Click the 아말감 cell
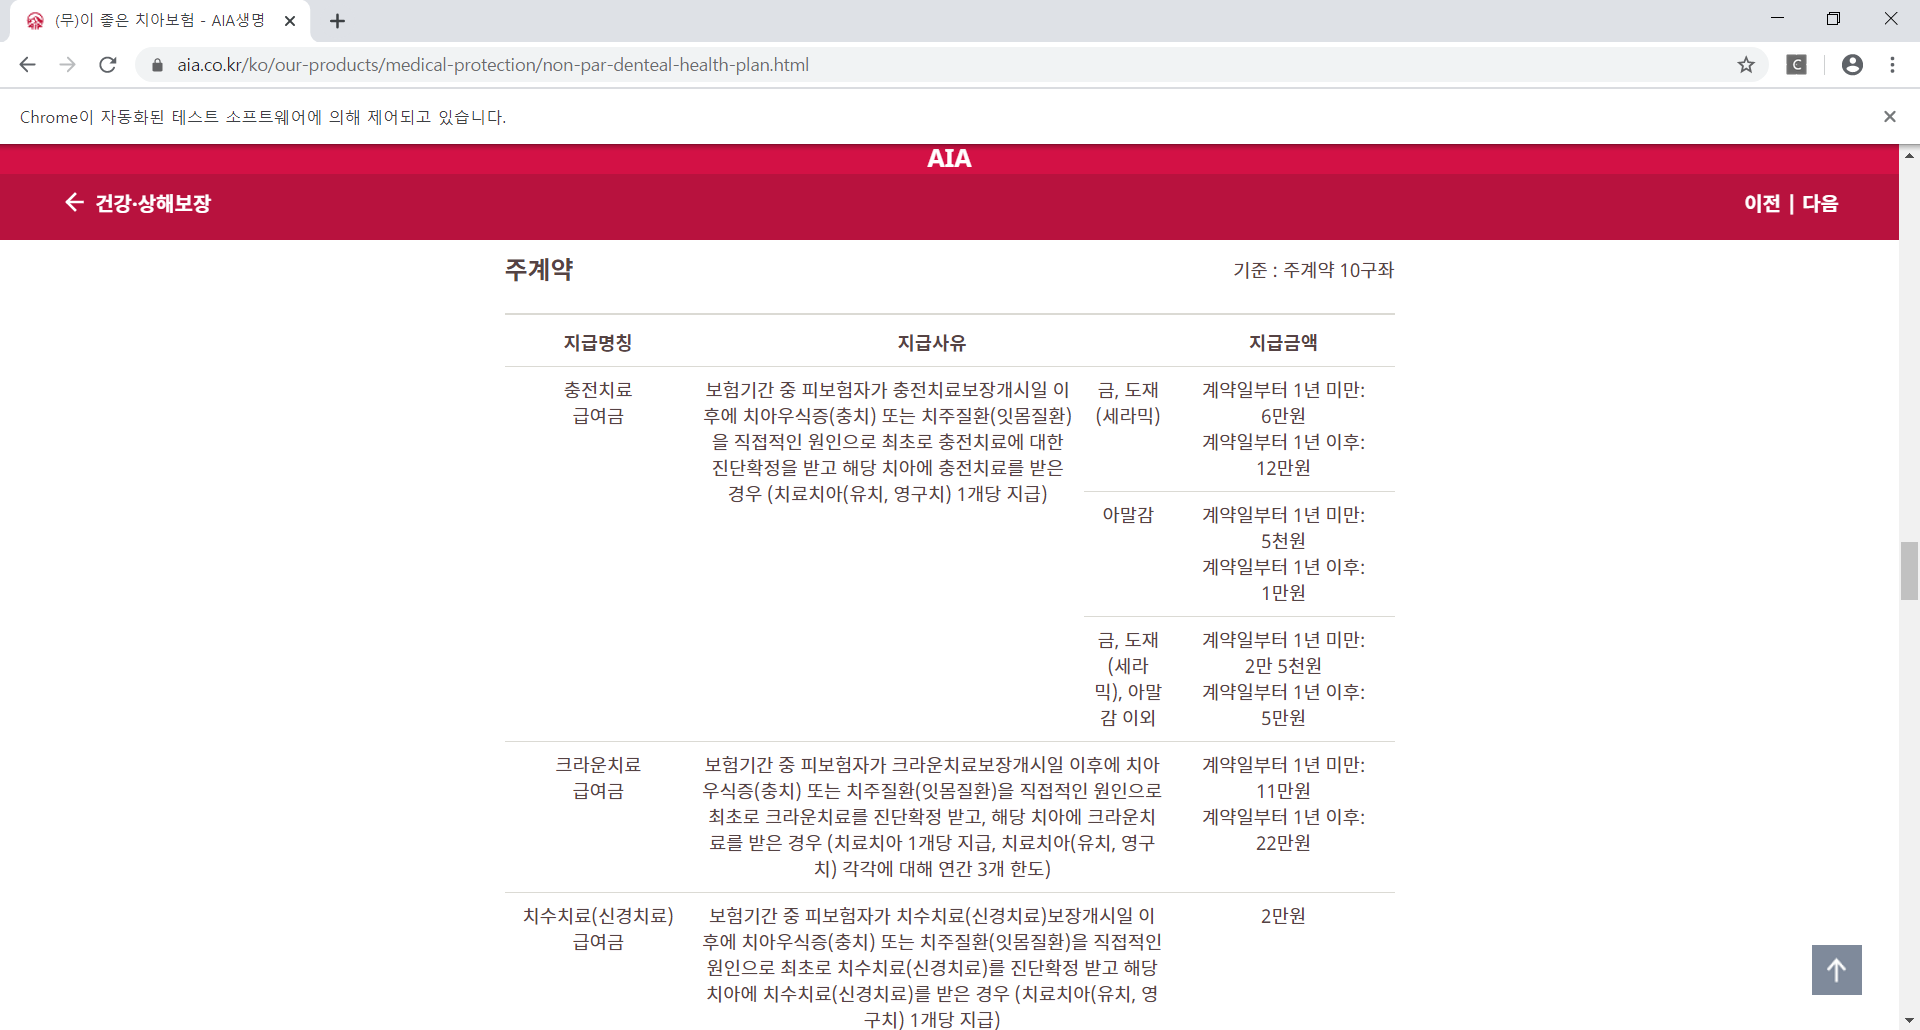The width and height of the screenshot is (1920, 1030). (x=1128, y=515)
